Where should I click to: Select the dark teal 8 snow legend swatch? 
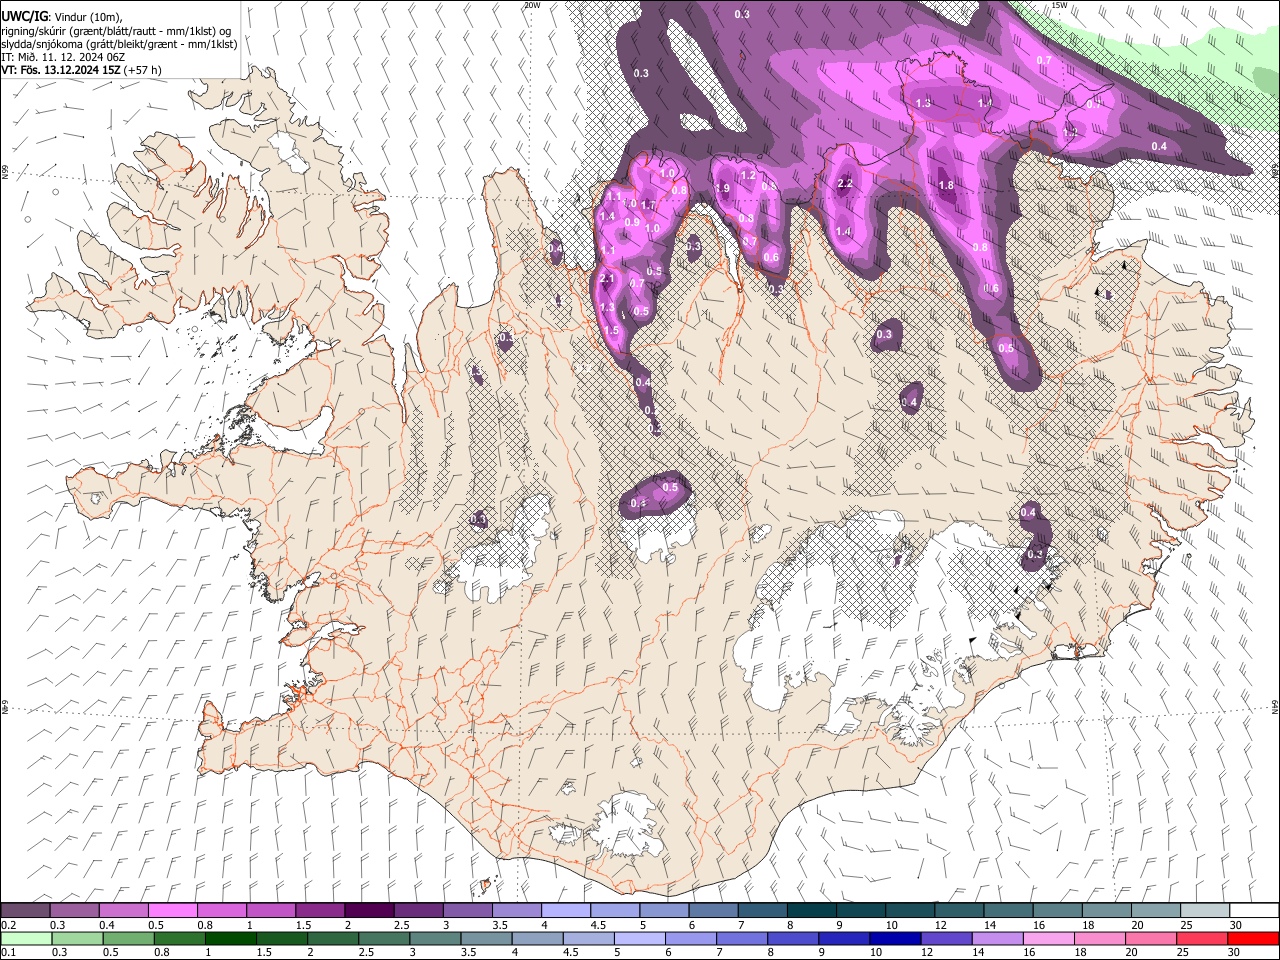812,910
